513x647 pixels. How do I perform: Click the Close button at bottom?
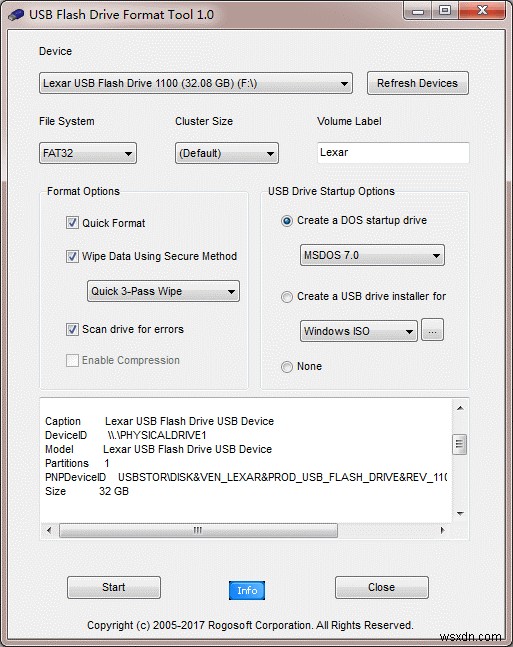click(x=382, y=588)
